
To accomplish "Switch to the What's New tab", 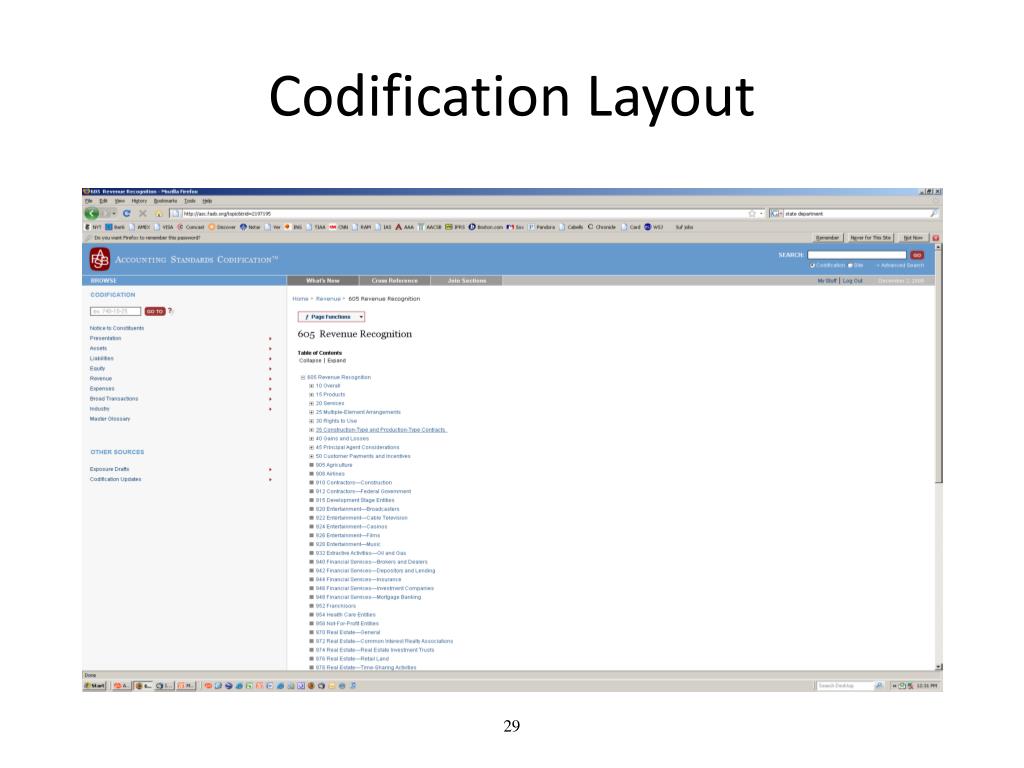I will 323,281.
